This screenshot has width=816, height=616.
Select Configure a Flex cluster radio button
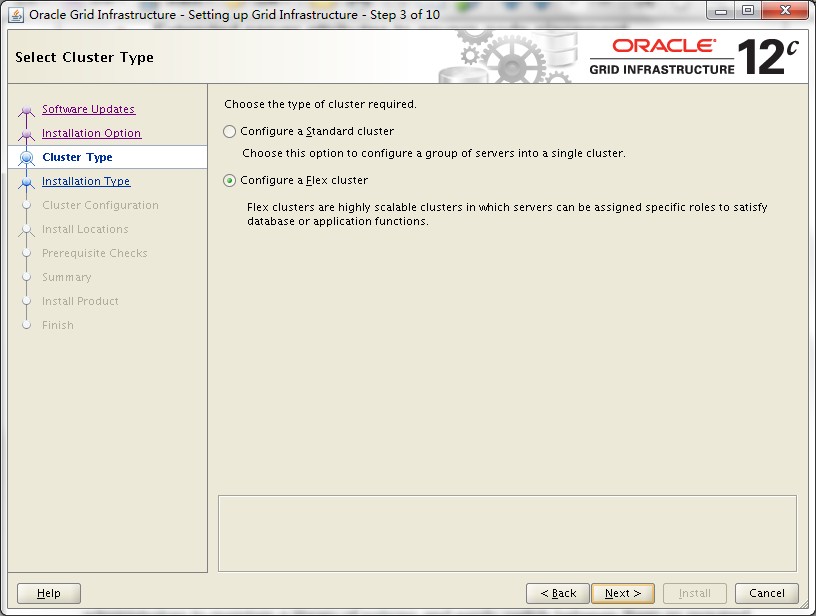click(230, 181)
